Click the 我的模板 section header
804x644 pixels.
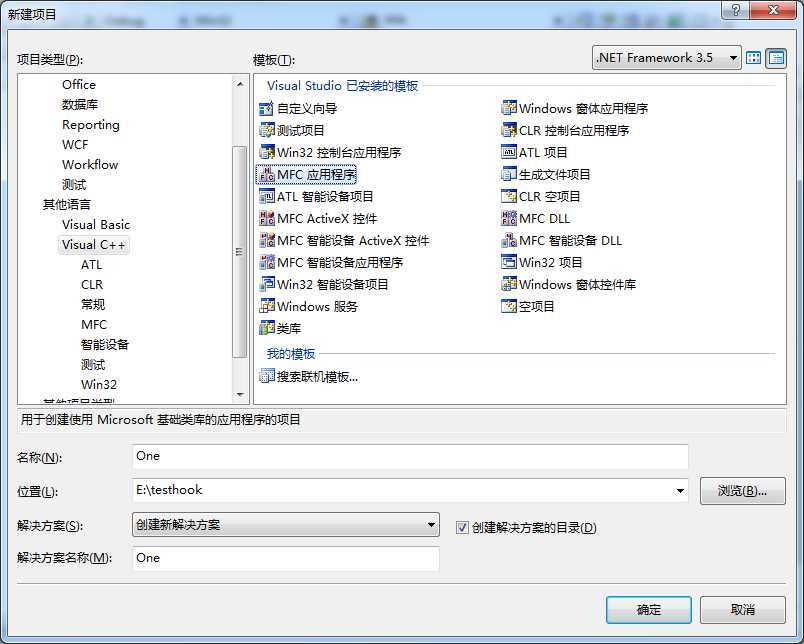291,354
